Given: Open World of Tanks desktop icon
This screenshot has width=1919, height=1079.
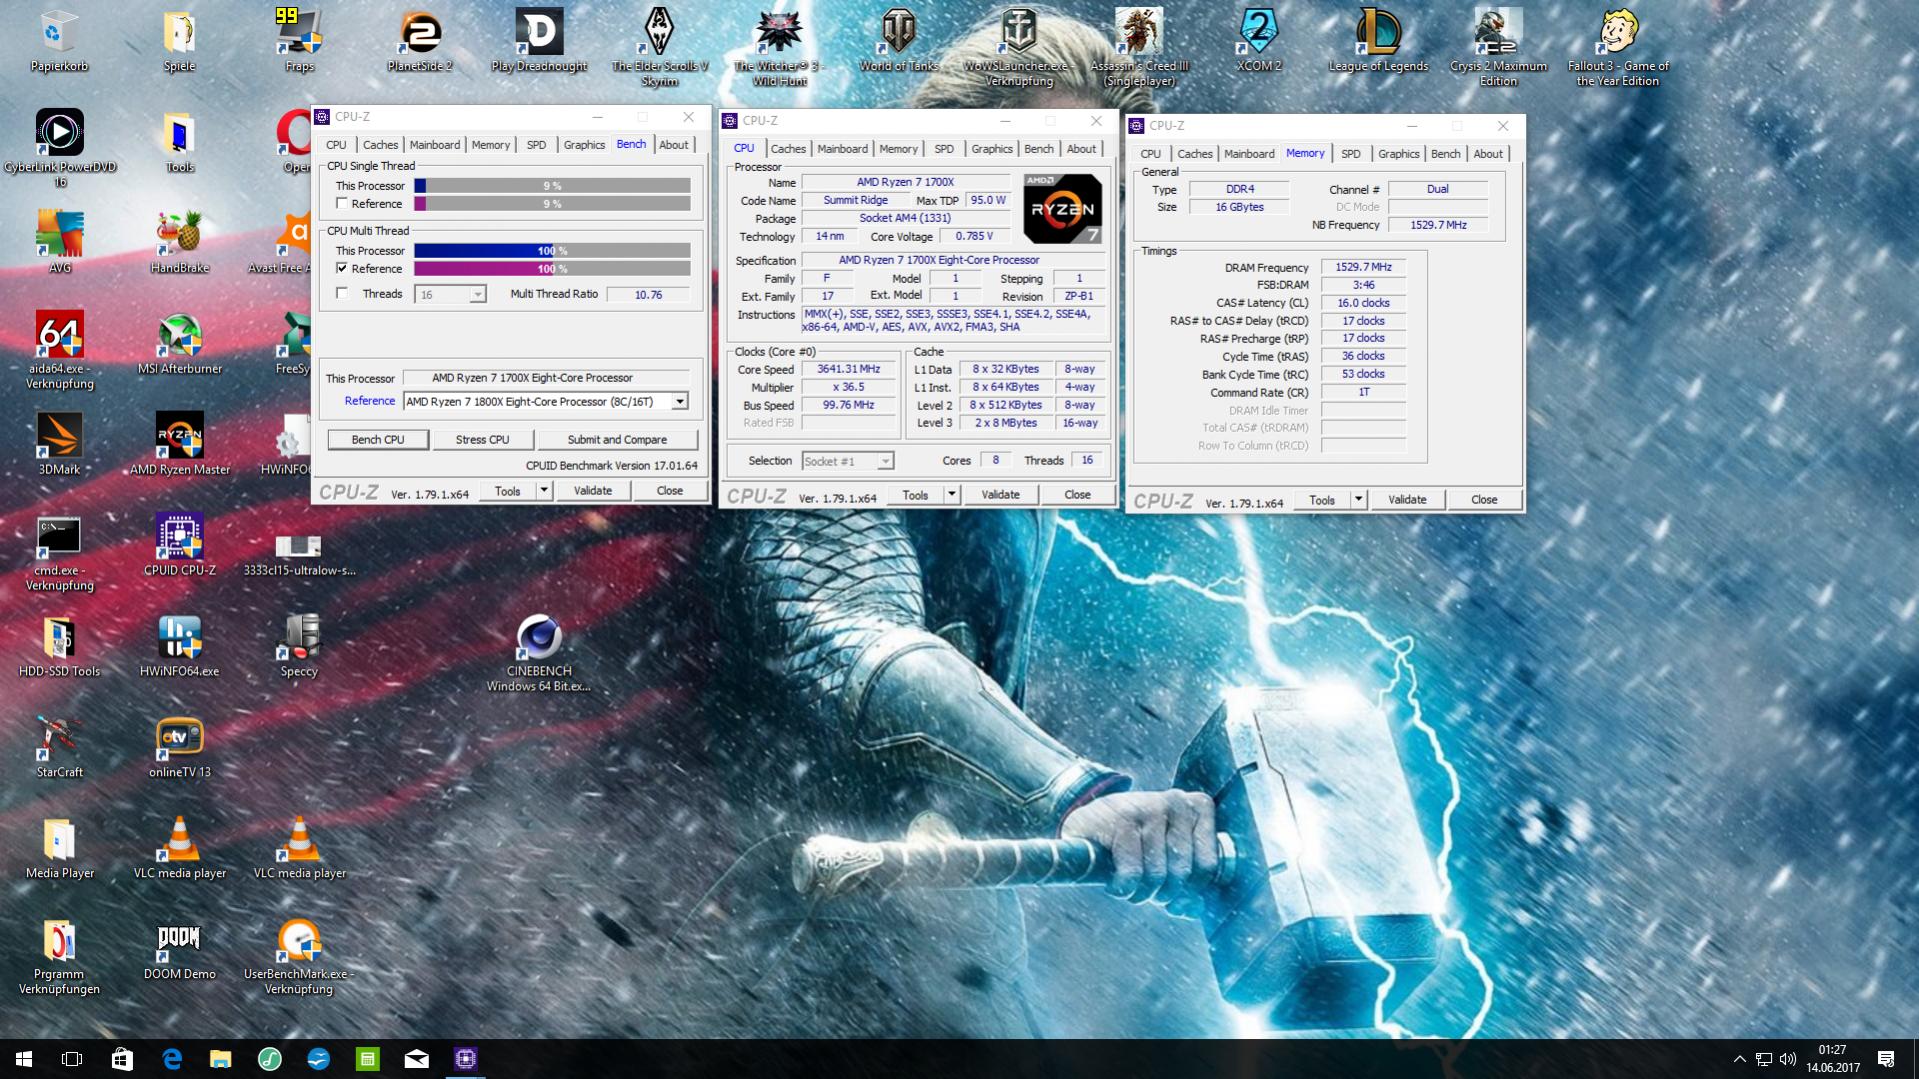Looking at the screenshot, I should tap(899, 41).
